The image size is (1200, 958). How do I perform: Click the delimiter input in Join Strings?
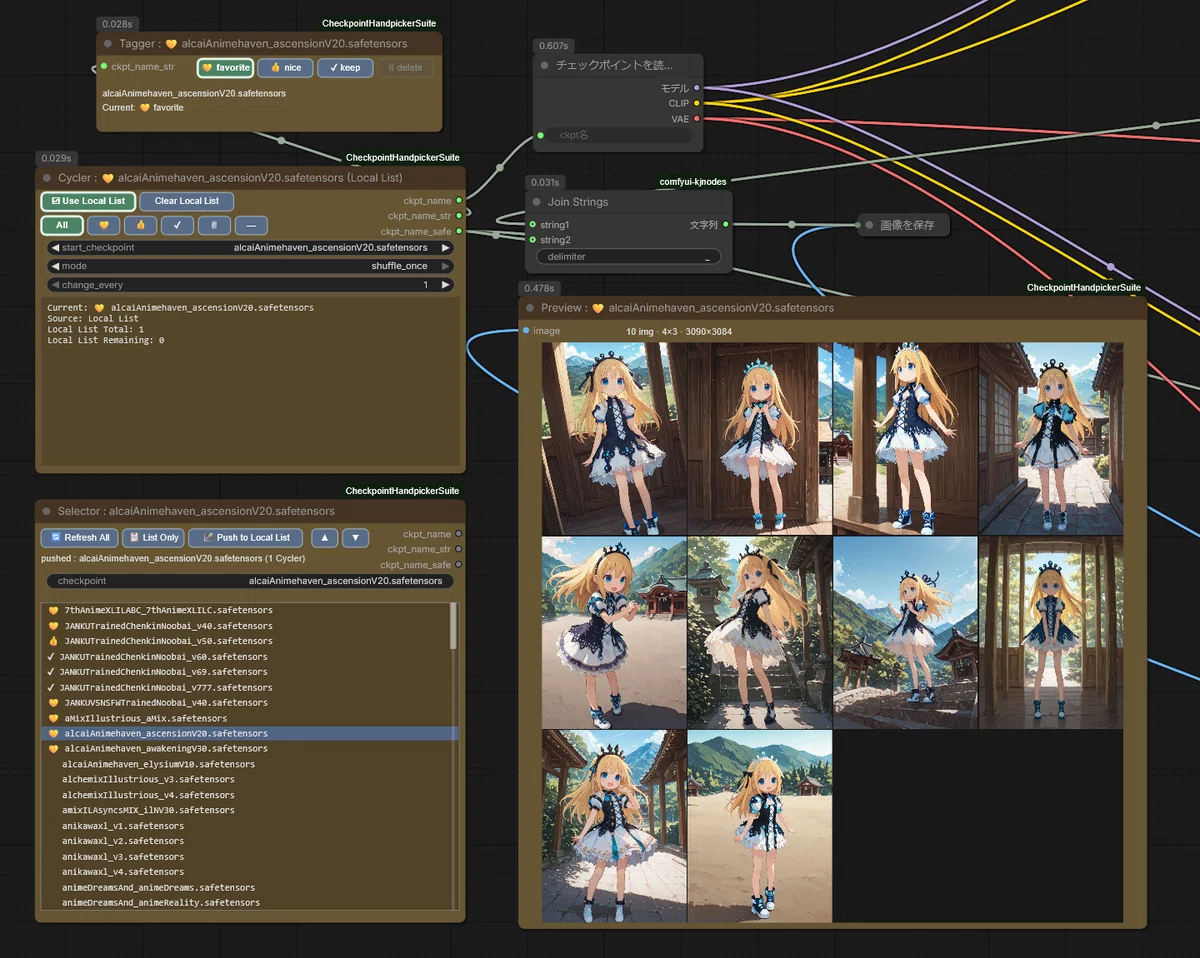(628, 257)
